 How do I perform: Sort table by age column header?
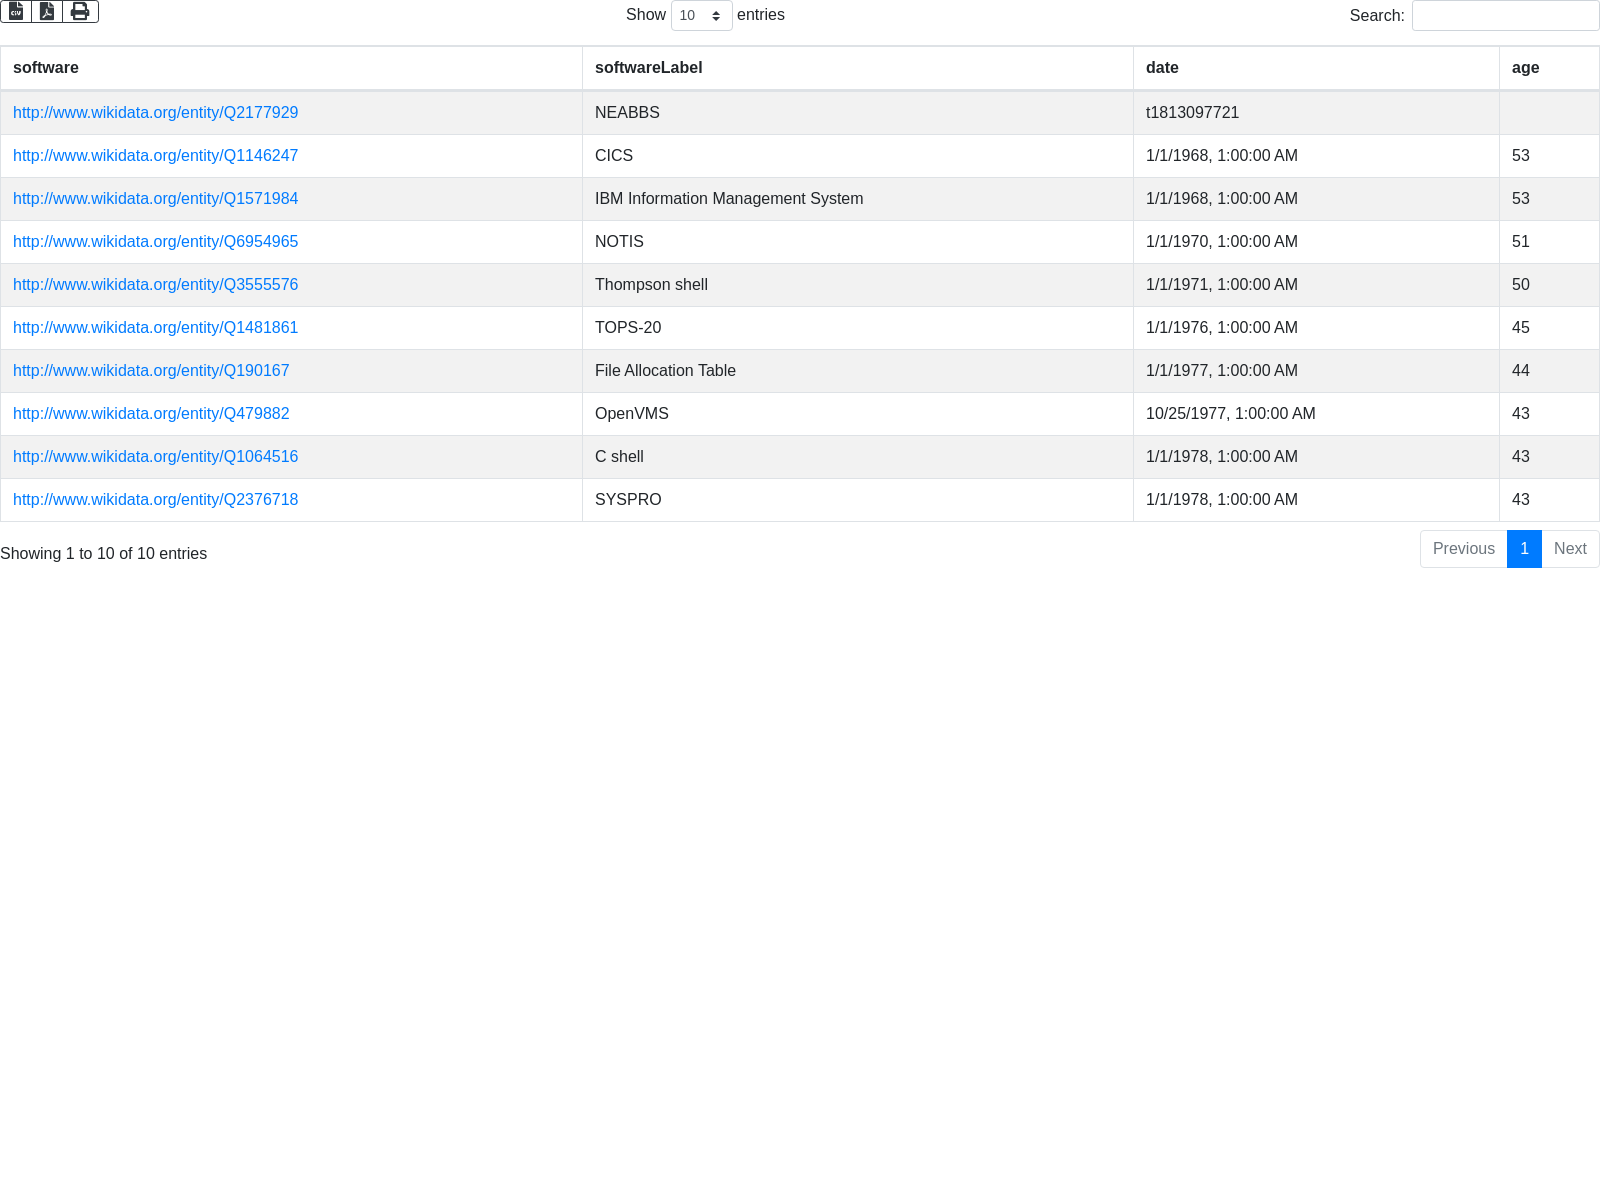point(1525,68)
